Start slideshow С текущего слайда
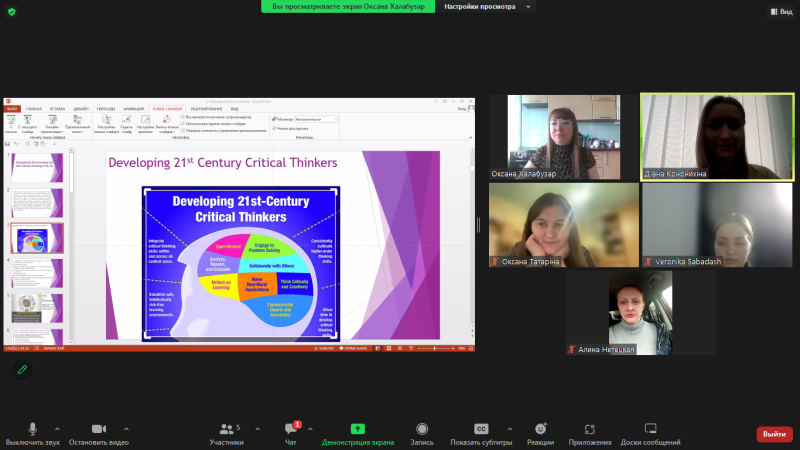Image resolution: width=800 pixels, height=450 pixels. [28, 124]
